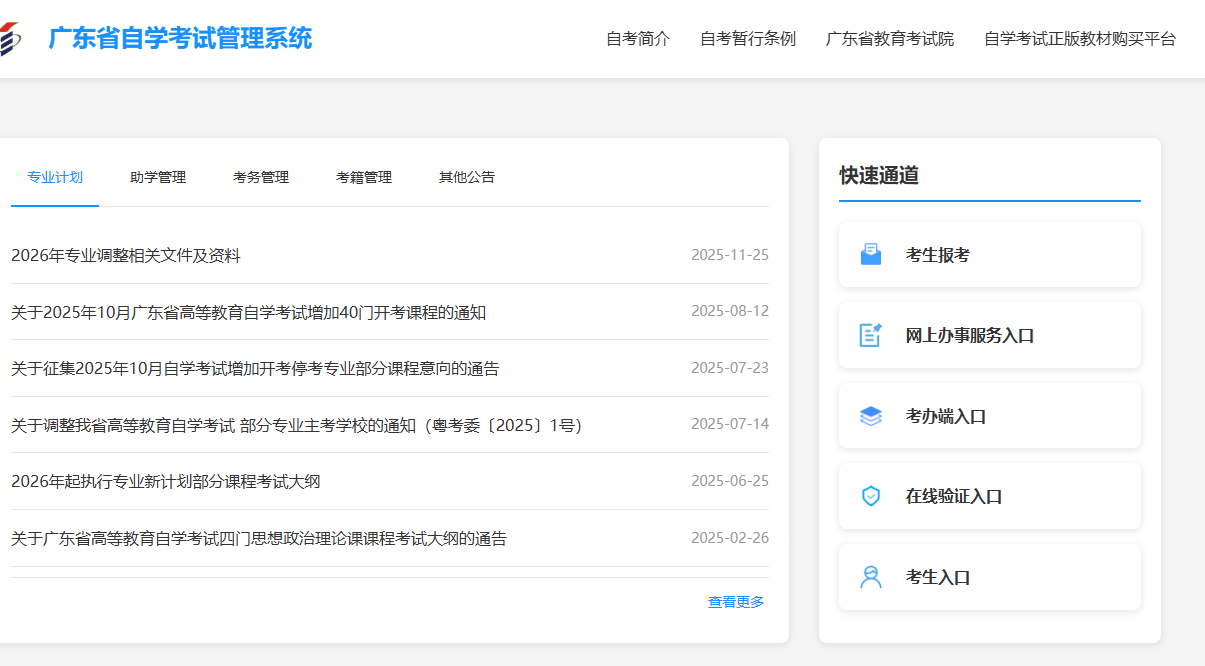Open notice about 增加40门开考课程
This screenshot has height=666, width=1205.
coord(248,313)
